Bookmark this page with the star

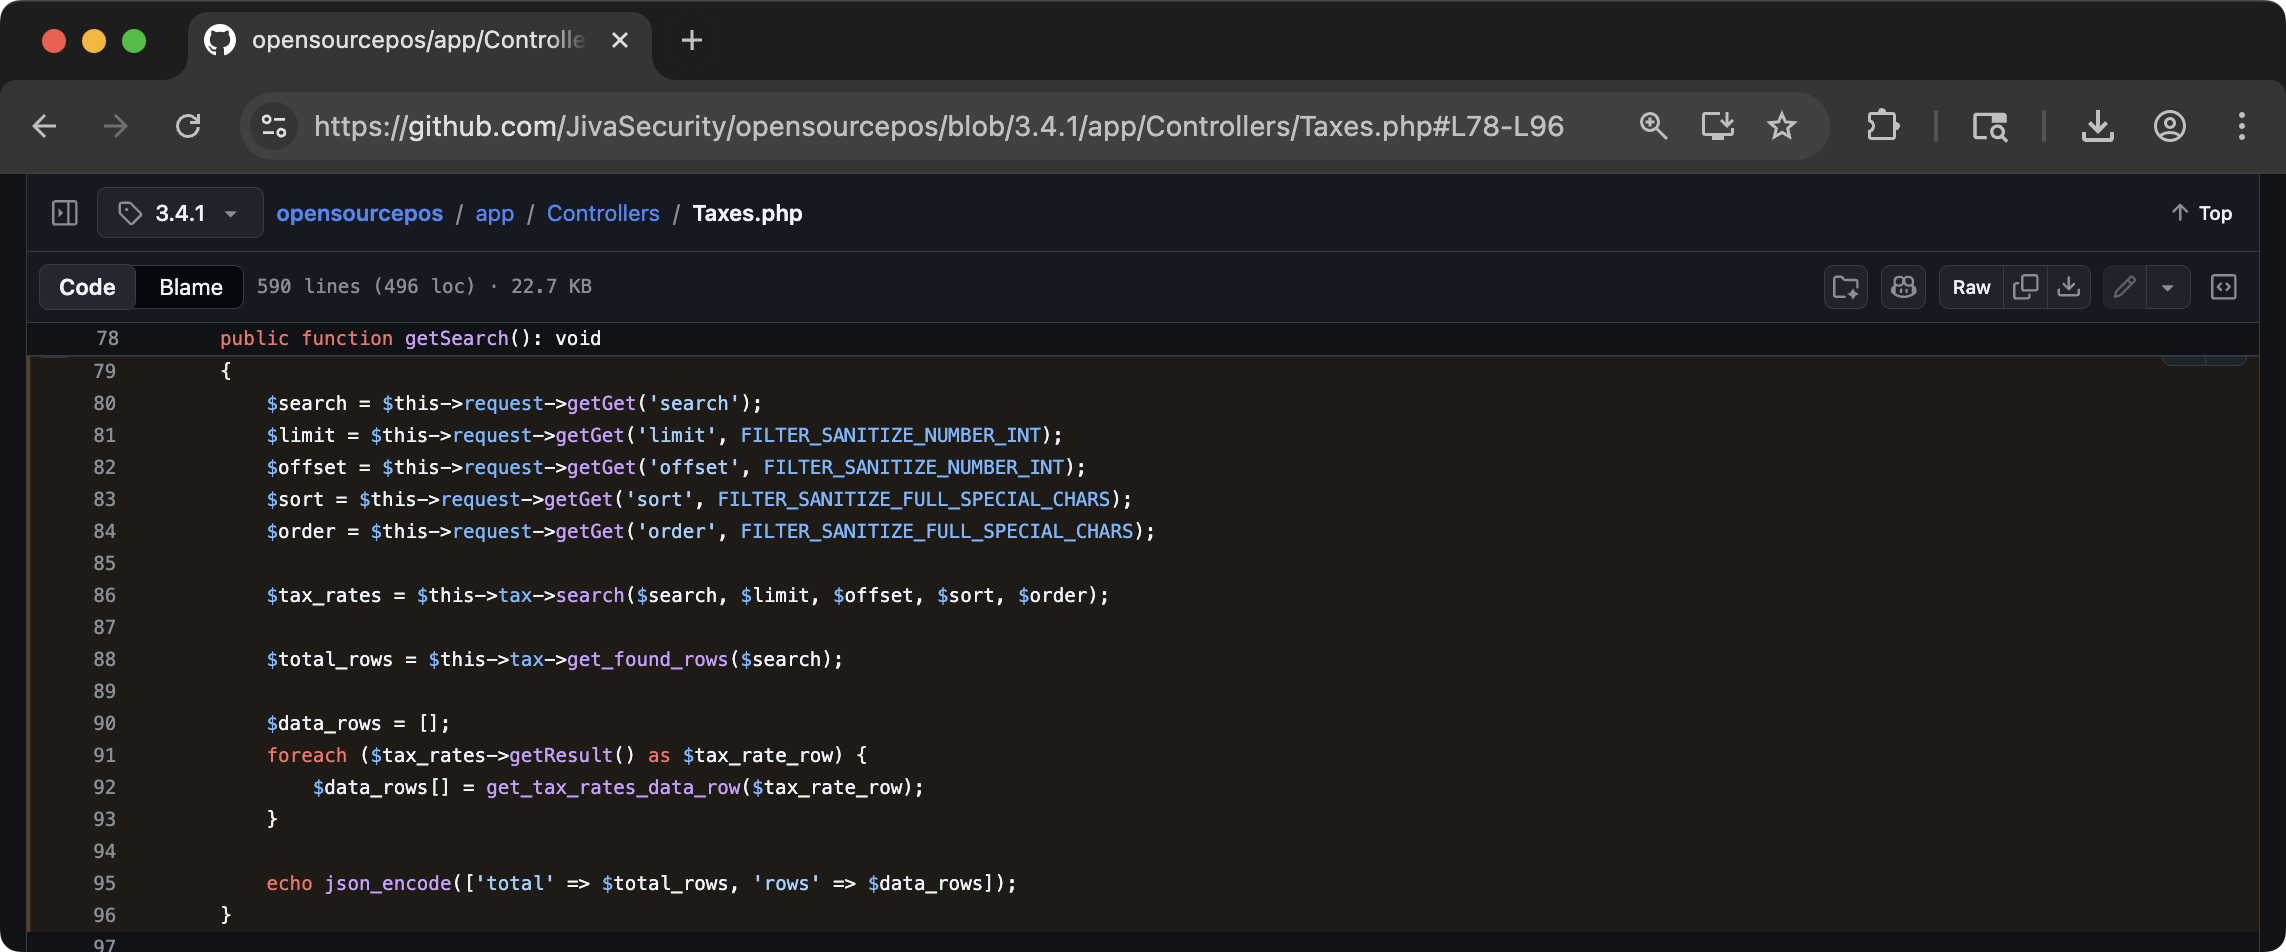point(1782,126)
